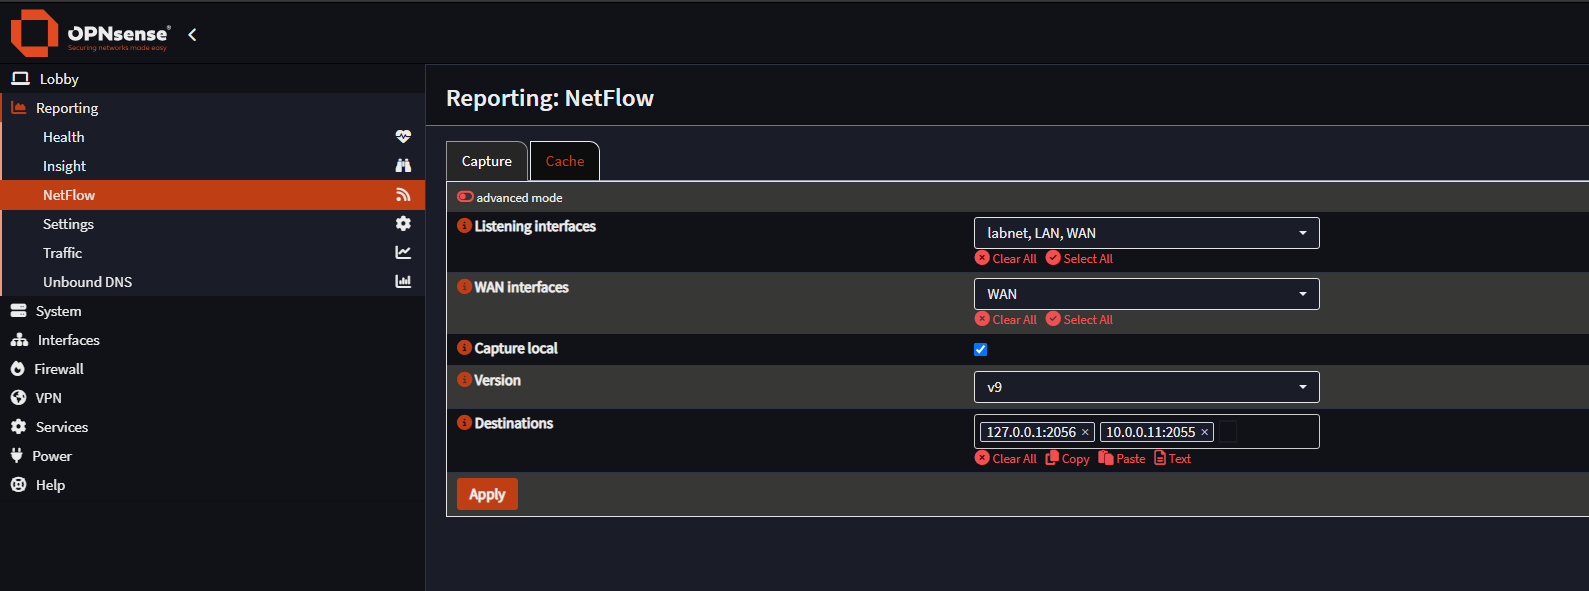Open Reporting Settings via gear icon
Image resolution: width=1589 pixels, height=591 pixels.
click(x=403, y=223)
